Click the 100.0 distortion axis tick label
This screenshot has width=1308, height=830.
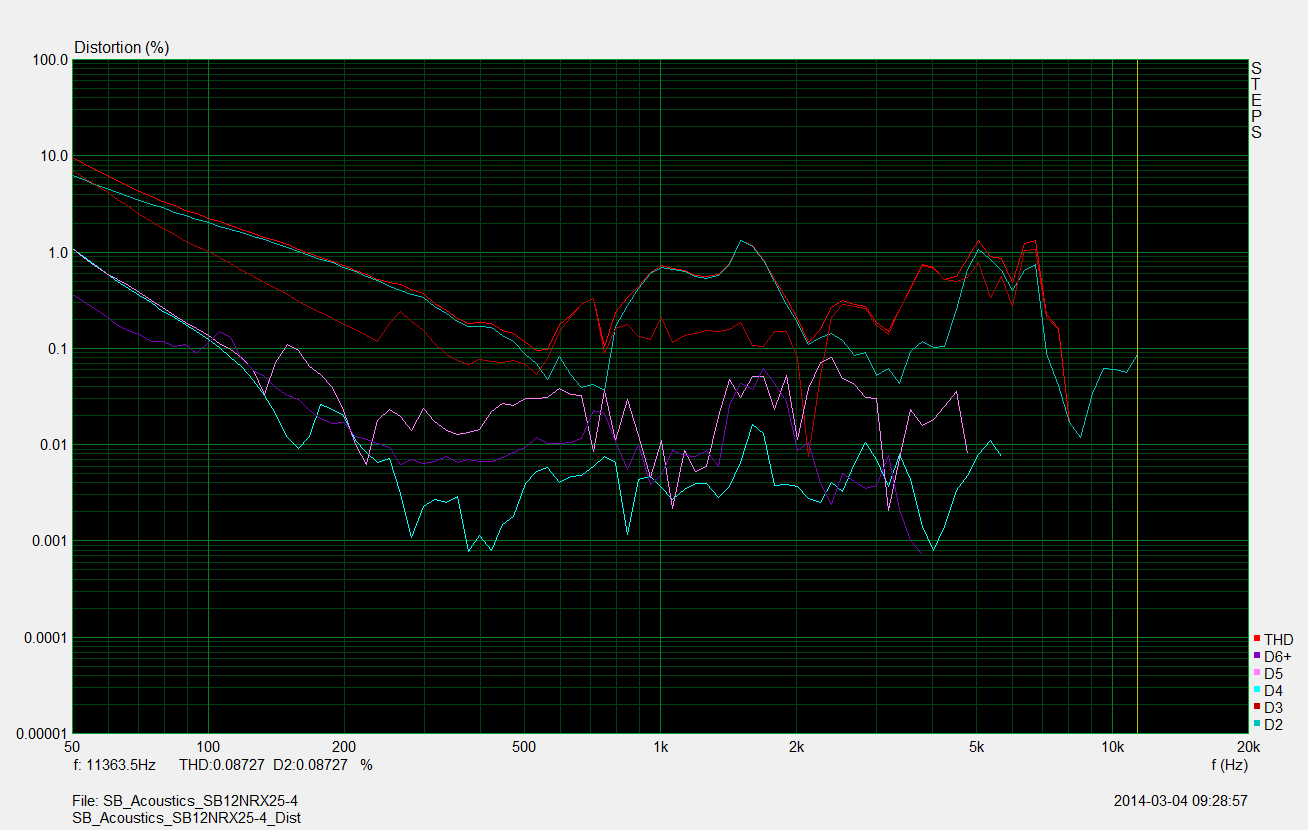(x=51, y=60)
